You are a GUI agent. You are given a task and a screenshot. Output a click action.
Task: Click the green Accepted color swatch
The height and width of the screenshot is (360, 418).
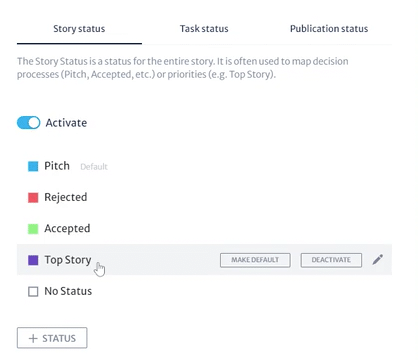click(x=33, y=229)
